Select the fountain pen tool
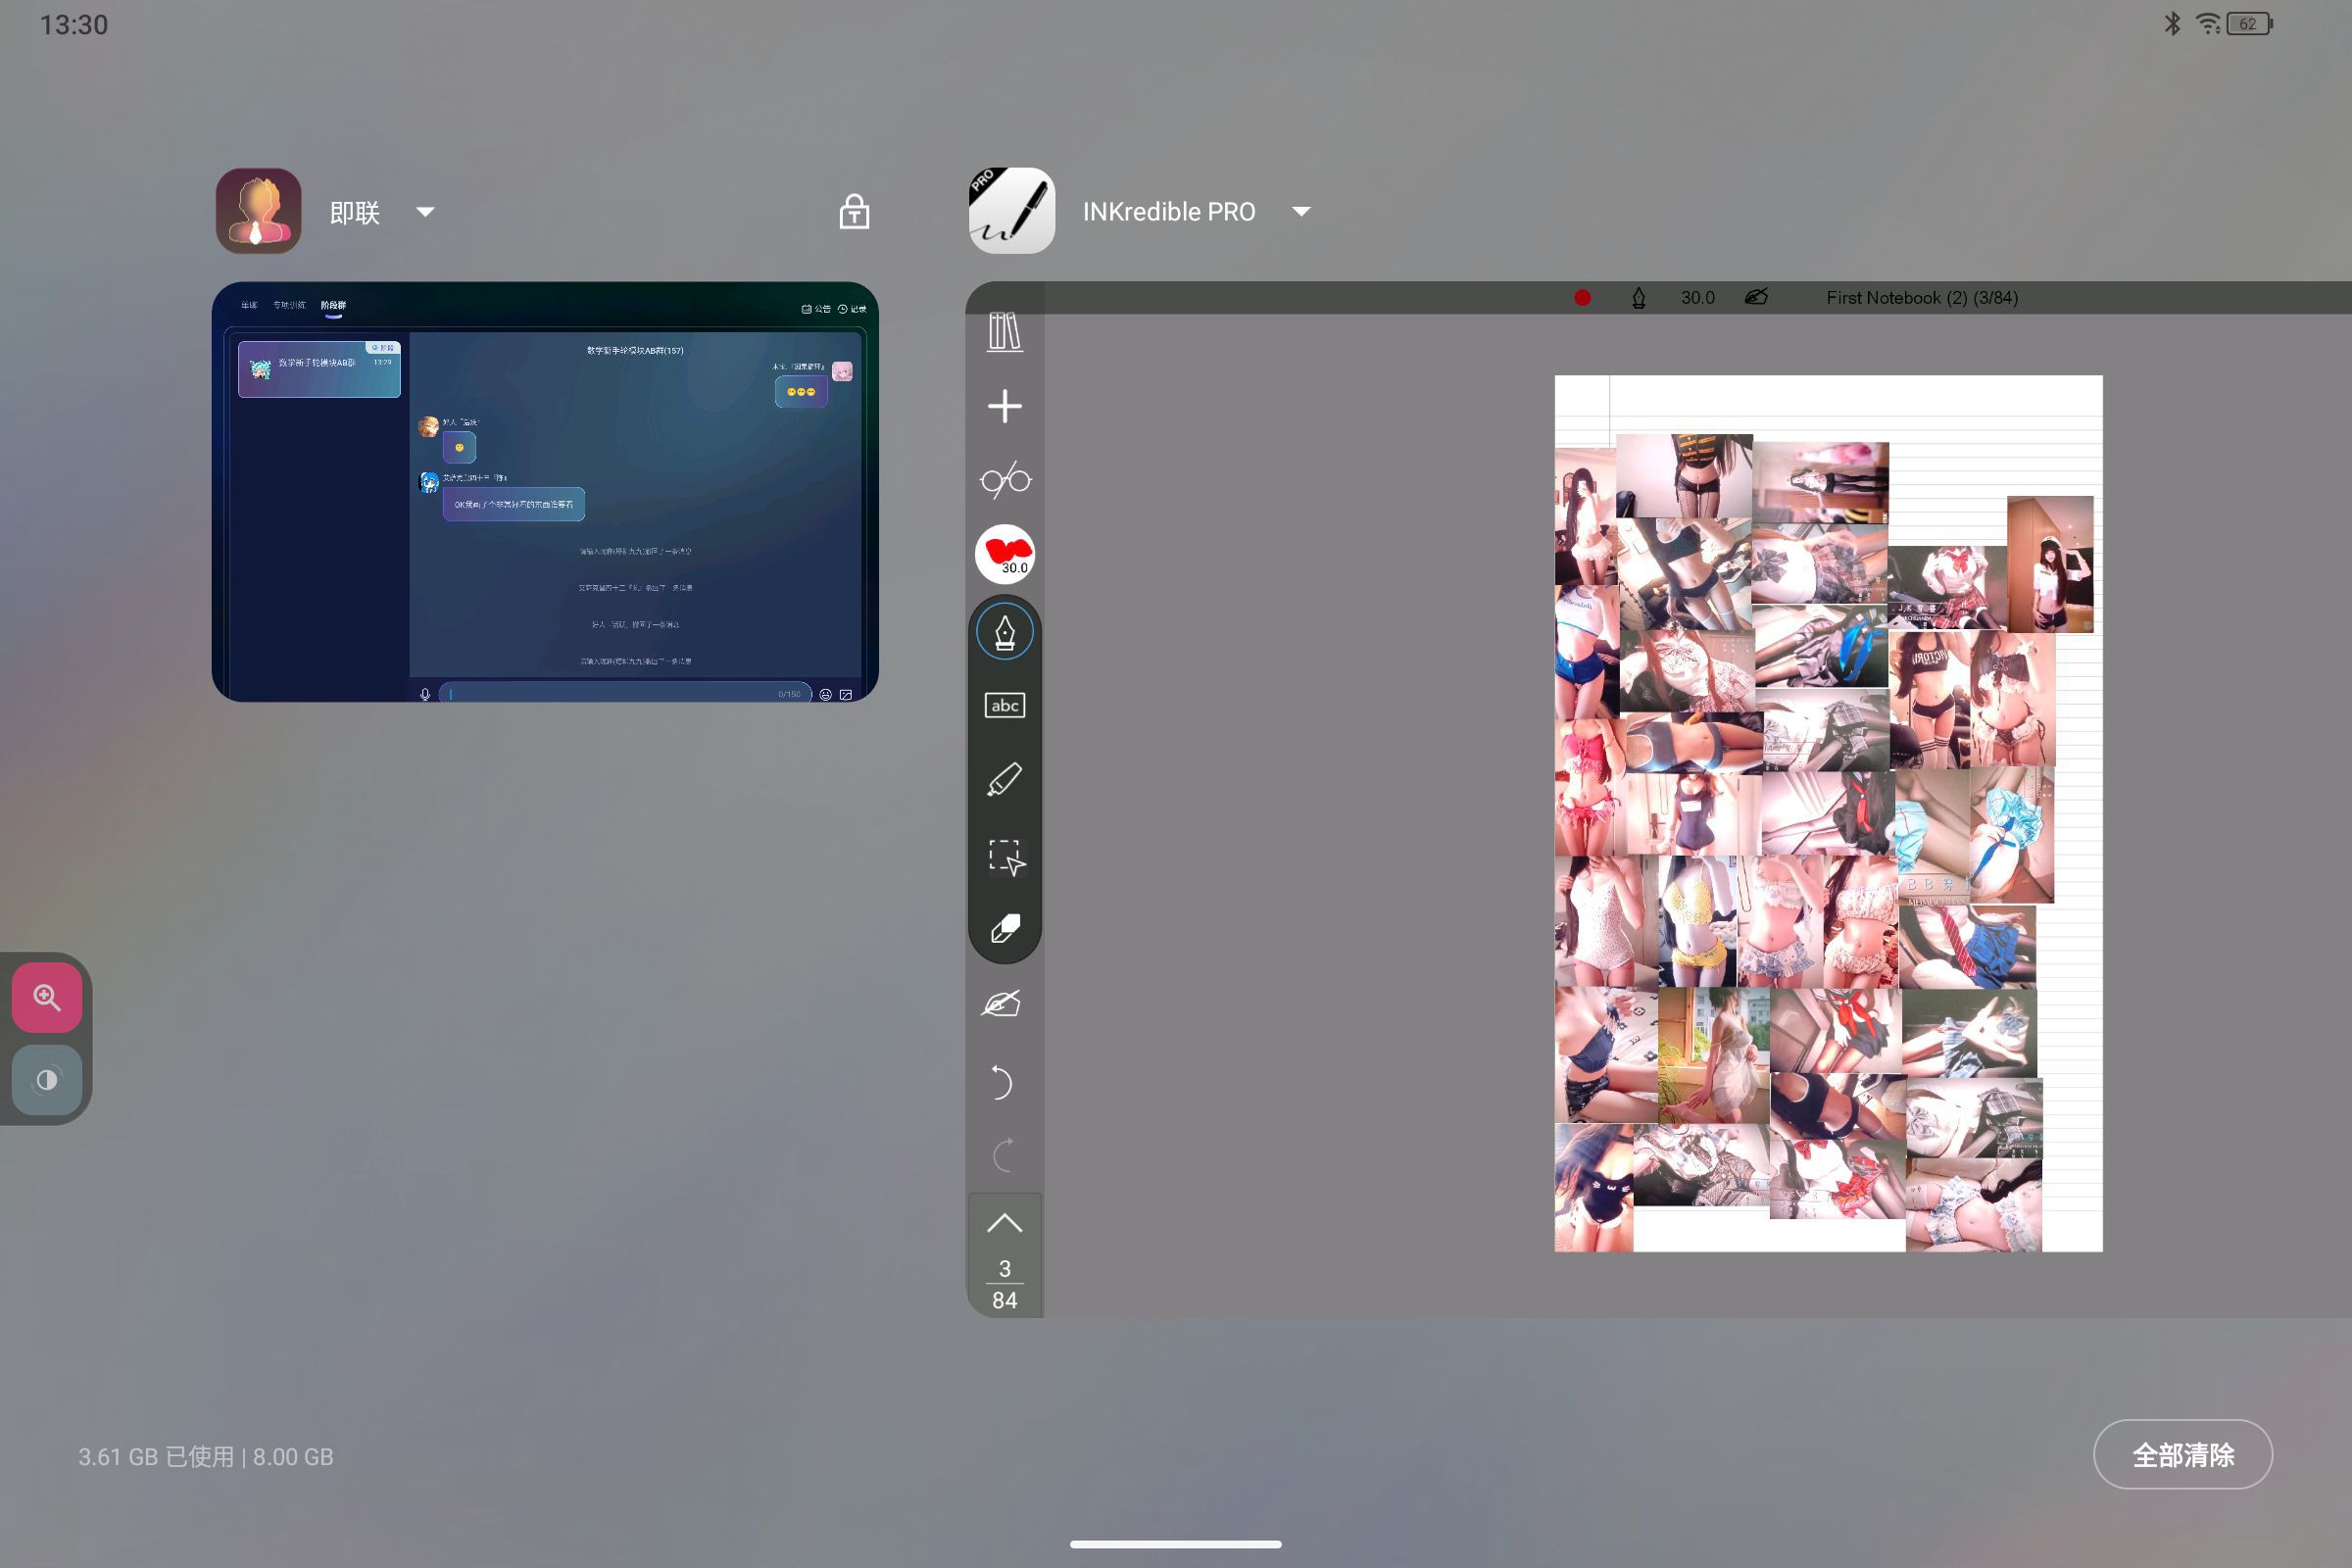 1004,632
